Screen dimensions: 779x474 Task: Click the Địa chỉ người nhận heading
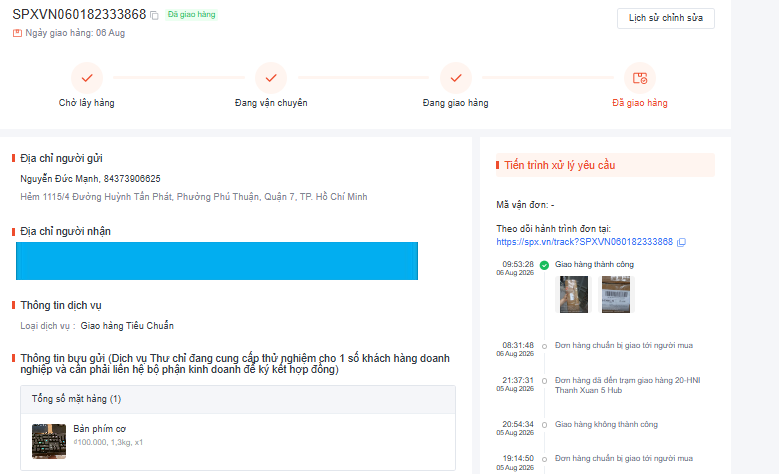pos(65,232)
